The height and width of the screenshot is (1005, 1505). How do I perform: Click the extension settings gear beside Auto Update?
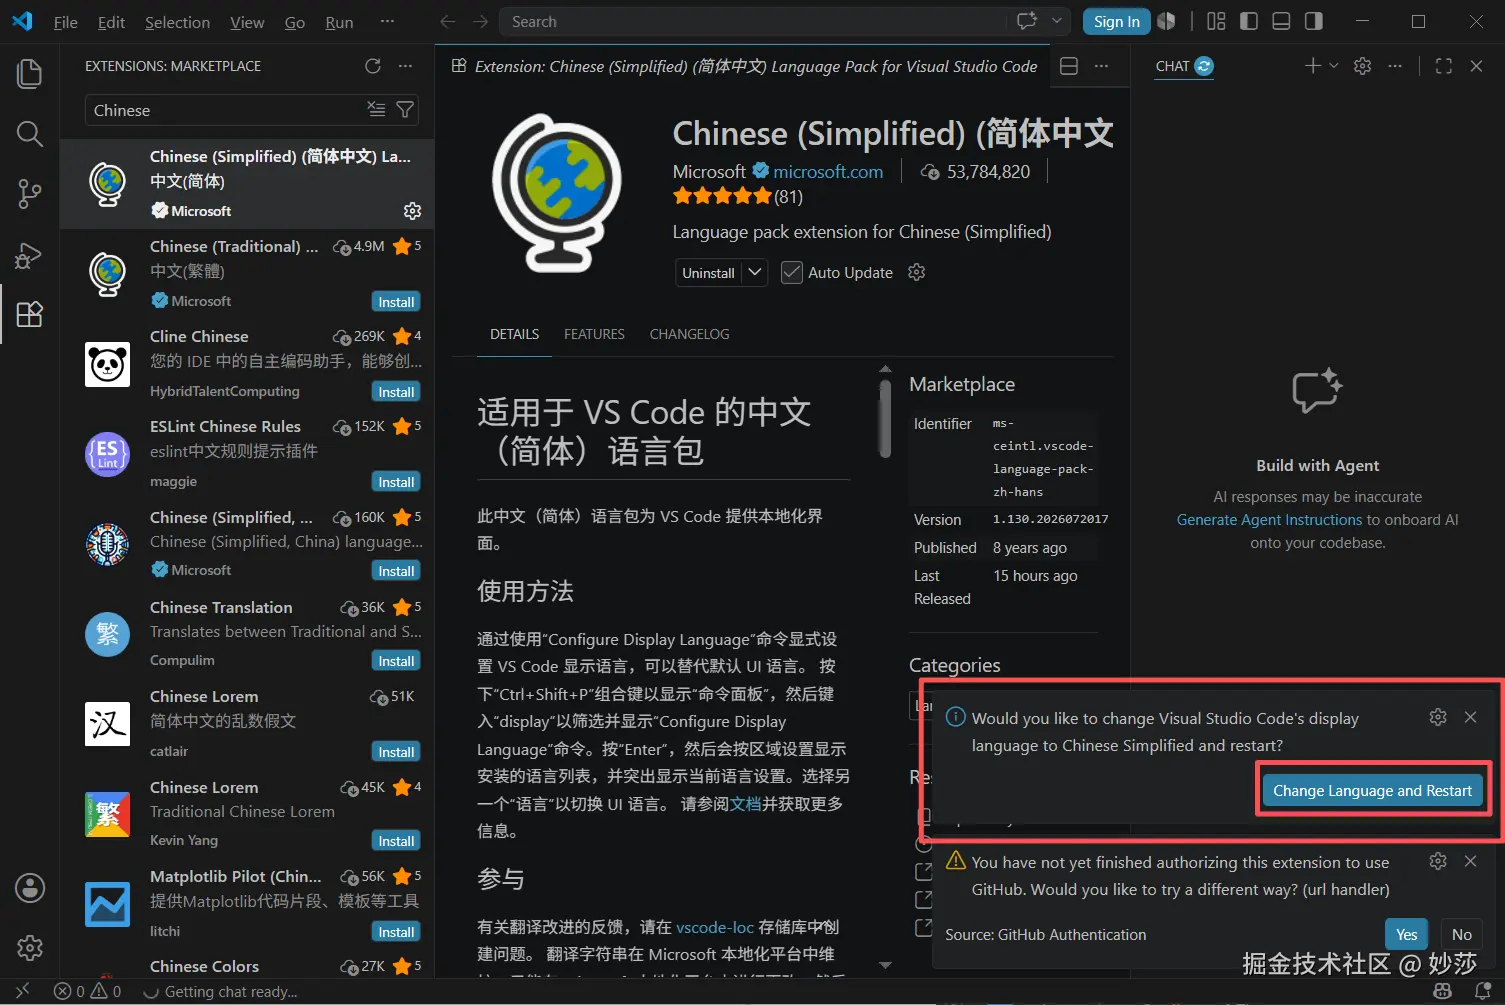[x=916, y=272]
